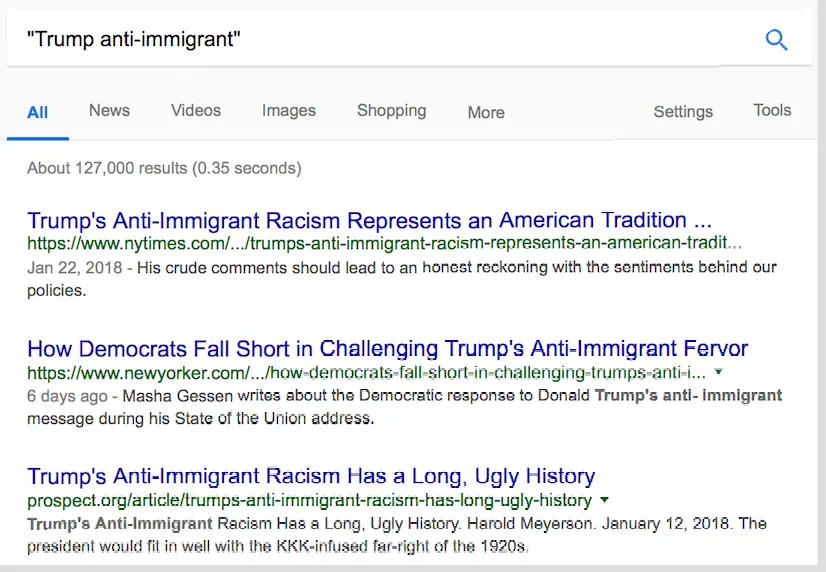Expand the More search categories menu

tap(486, 112)
